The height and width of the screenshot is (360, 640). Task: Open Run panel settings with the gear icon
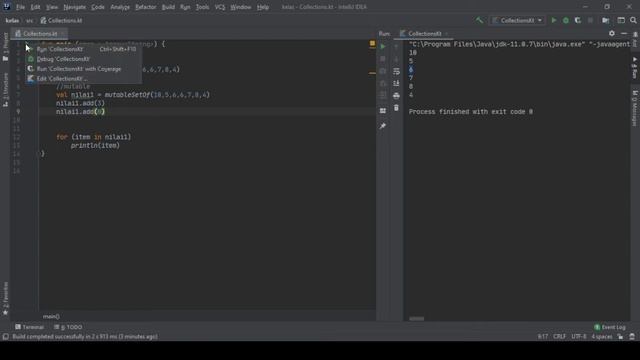point(611,33)
